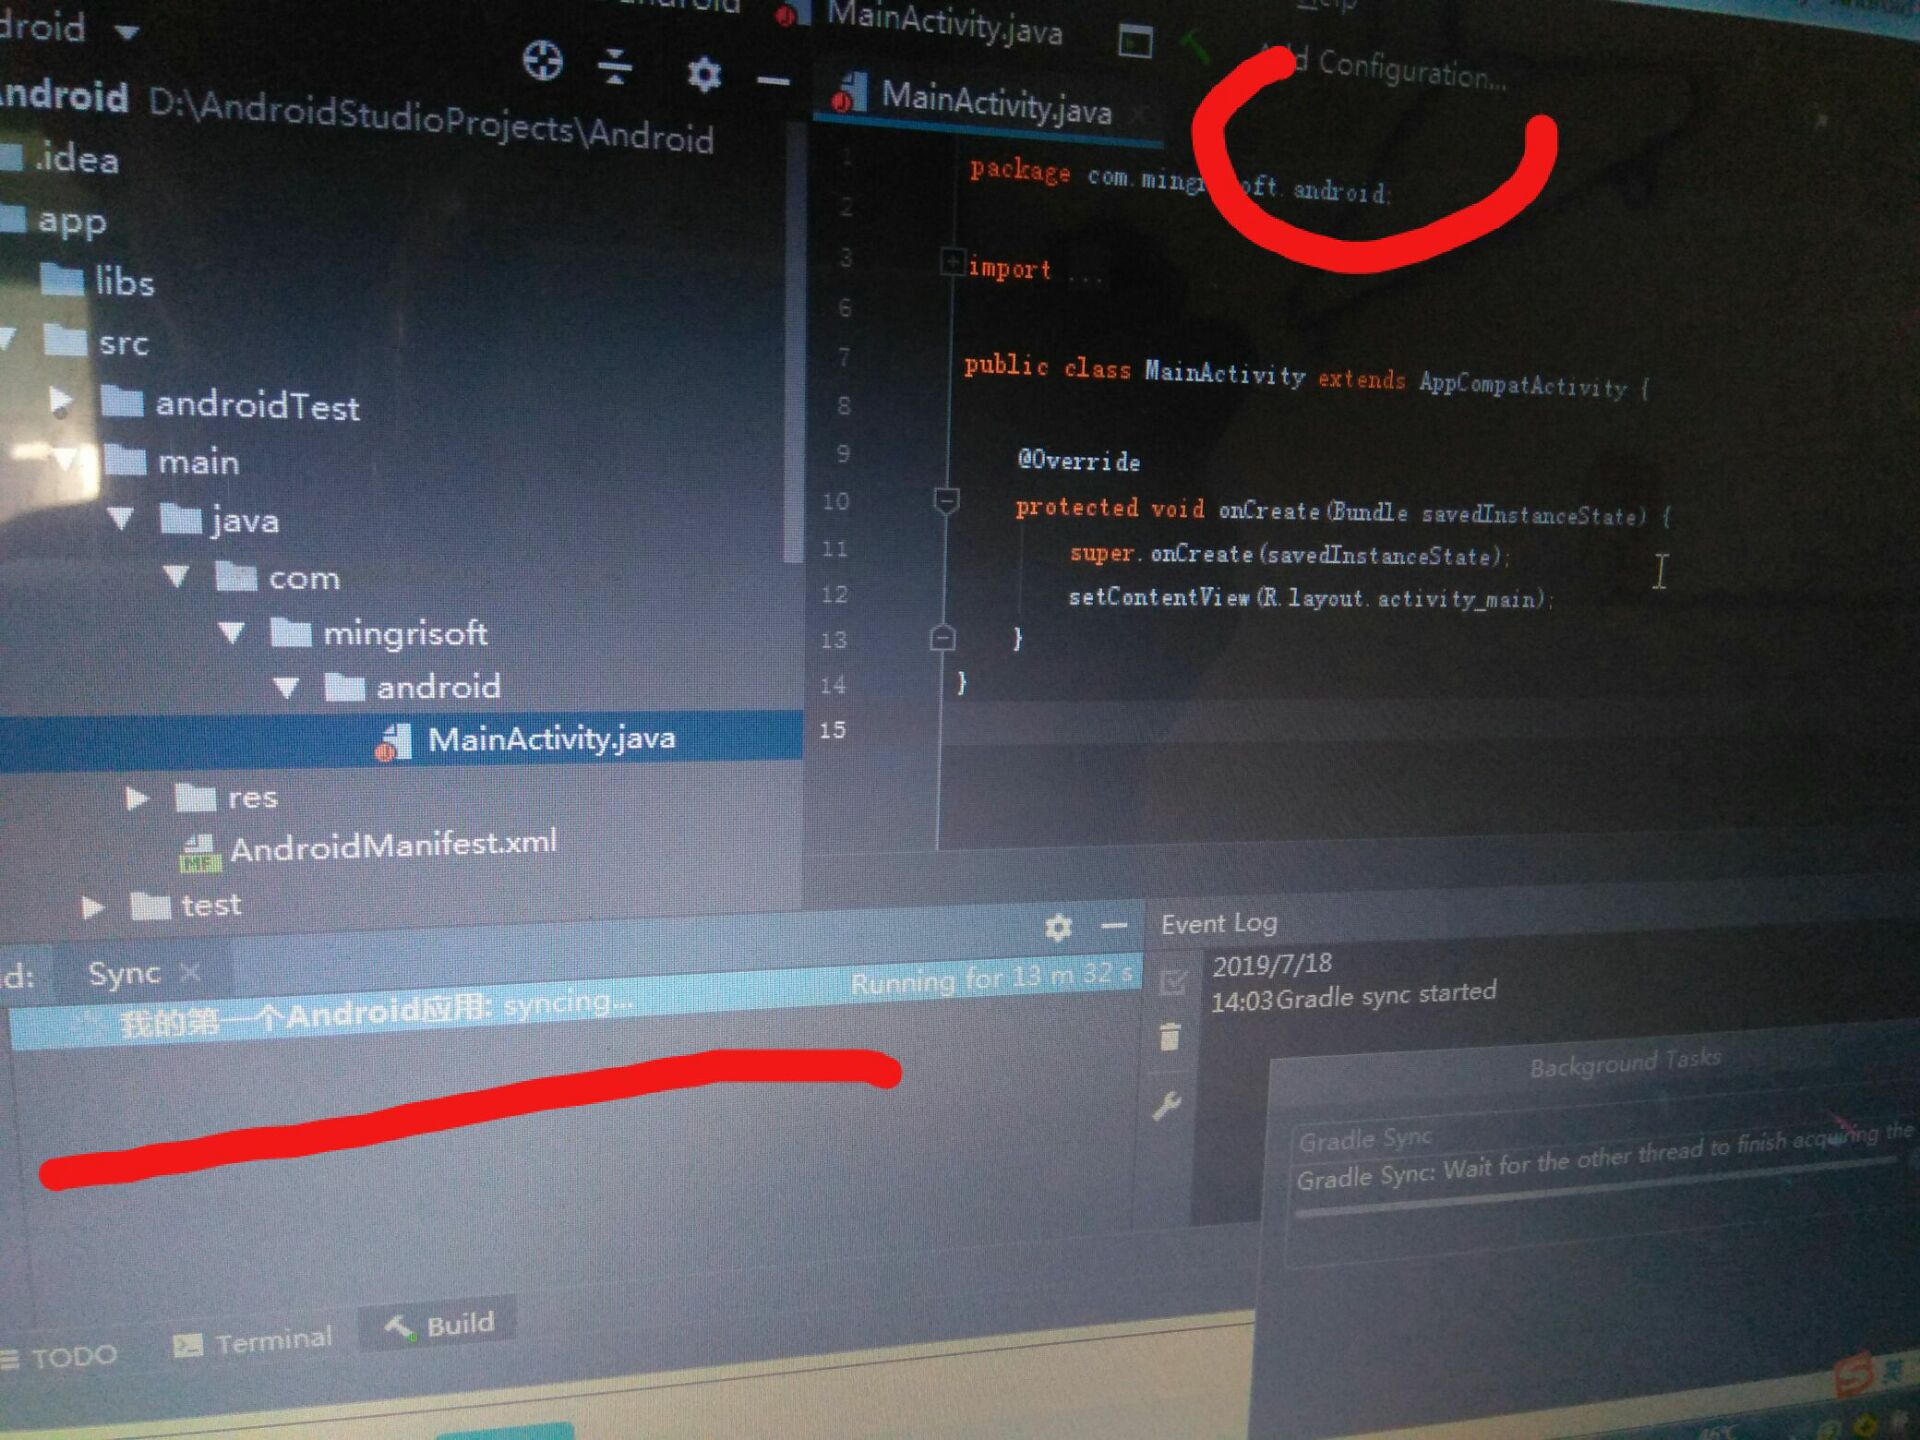Click the Android project root path
The height and width of the screenshot is (1440, 1920).
[x=430, y=120]
